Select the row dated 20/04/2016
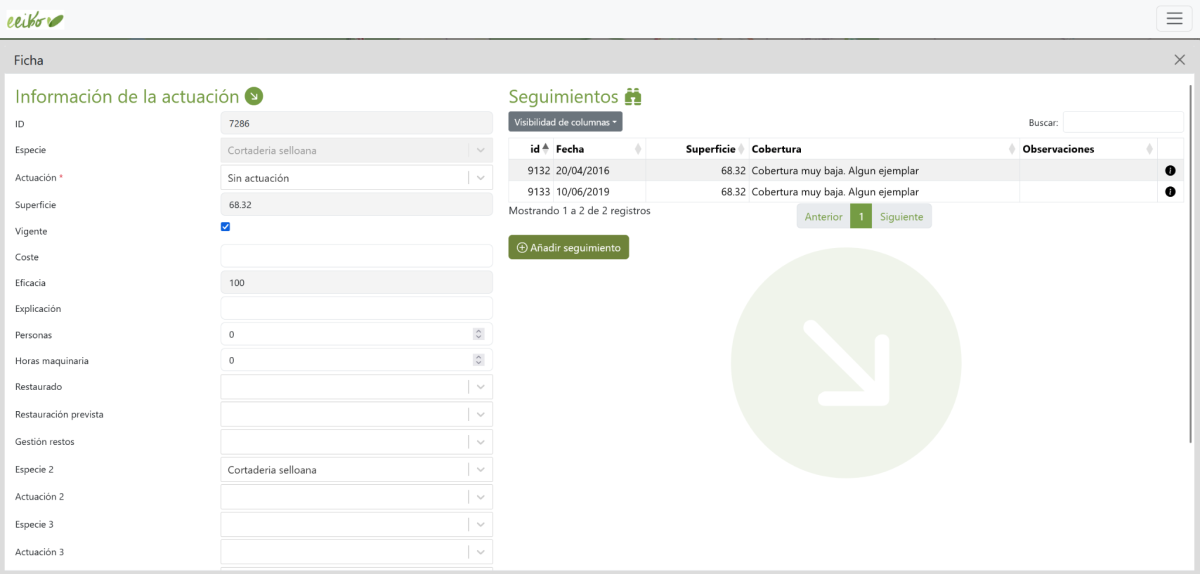The height and width of the screenshot is (574, 1200). [846, 170]
